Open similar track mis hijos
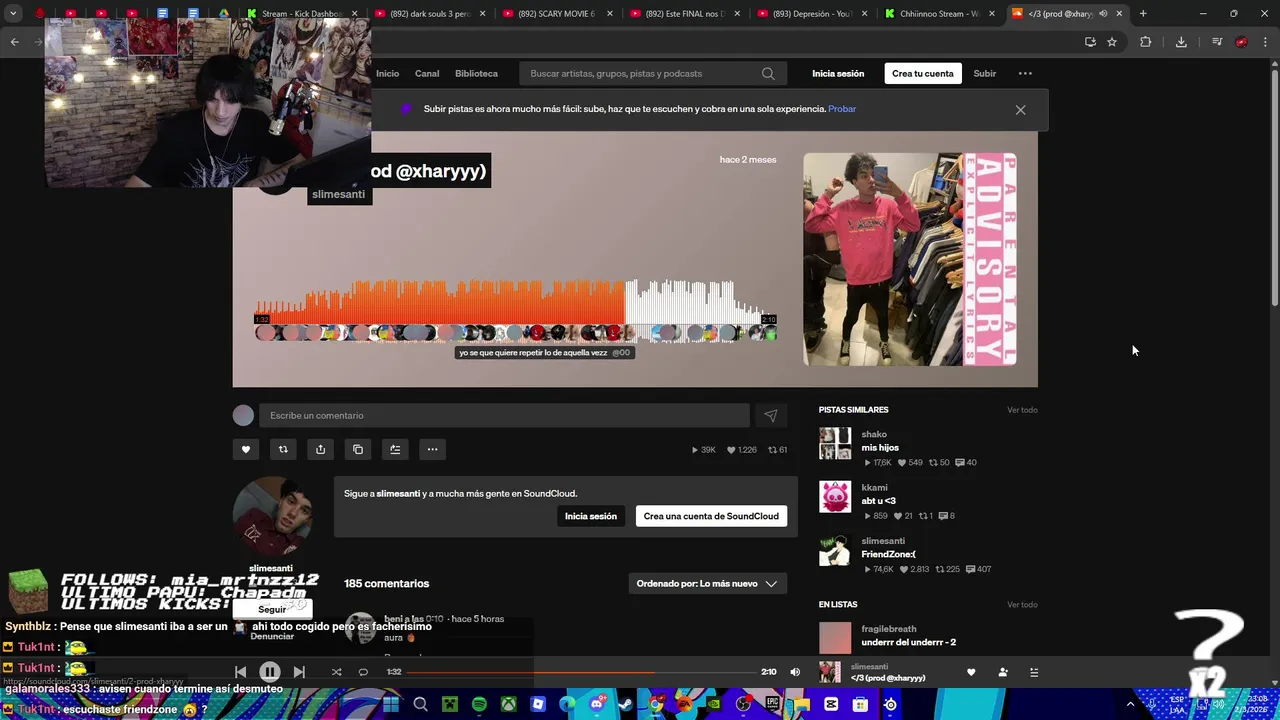 pos(880,448)
